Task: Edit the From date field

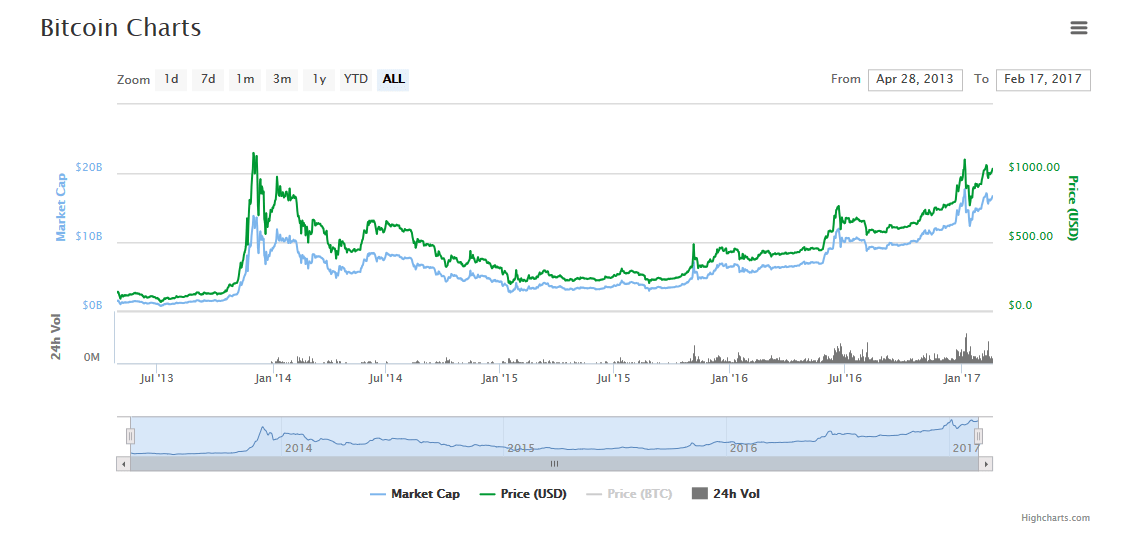Action: [915, 80]
